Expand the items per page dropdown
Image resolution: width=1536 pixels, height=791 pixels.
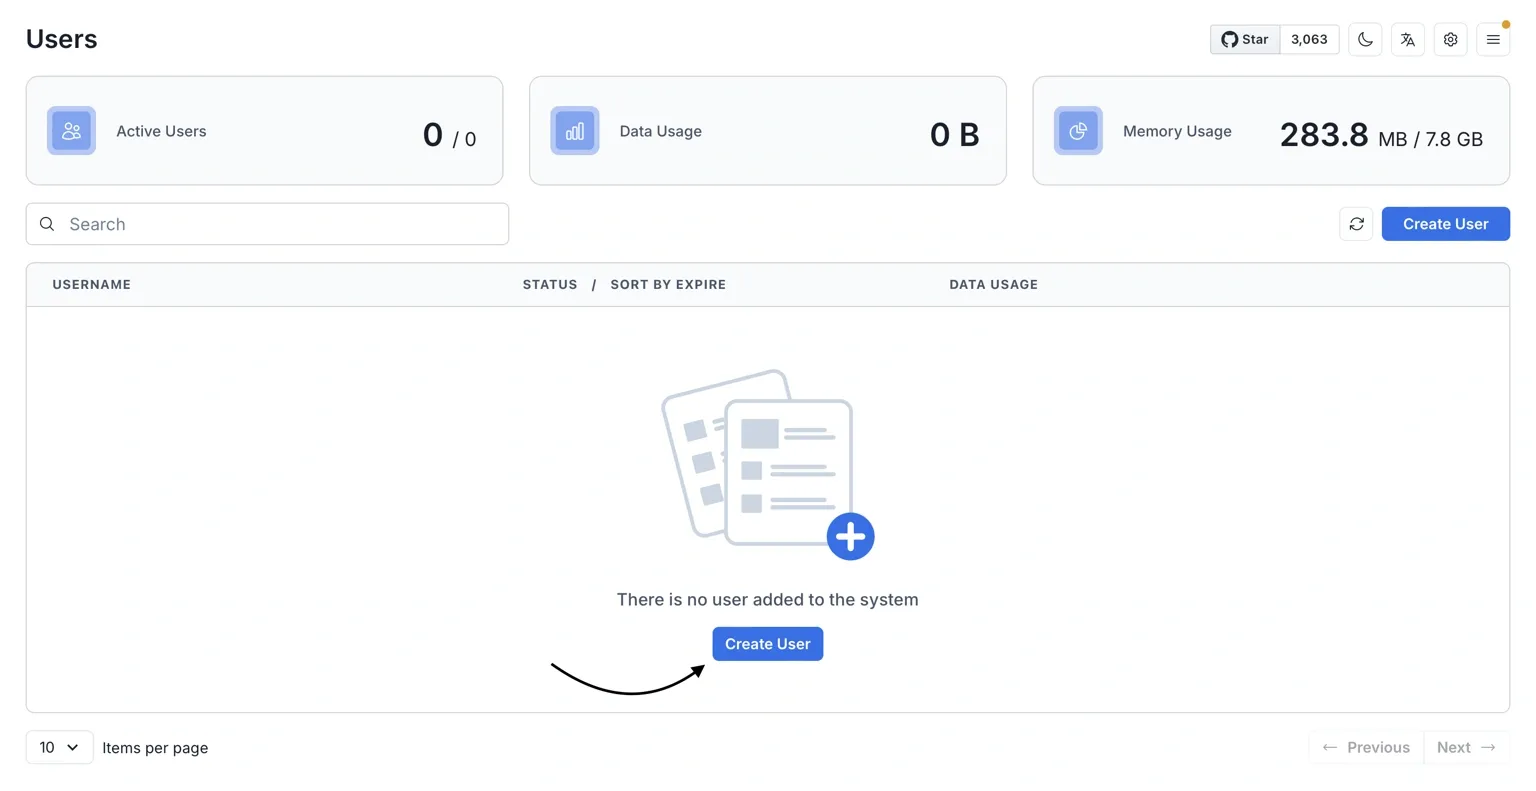59,747
